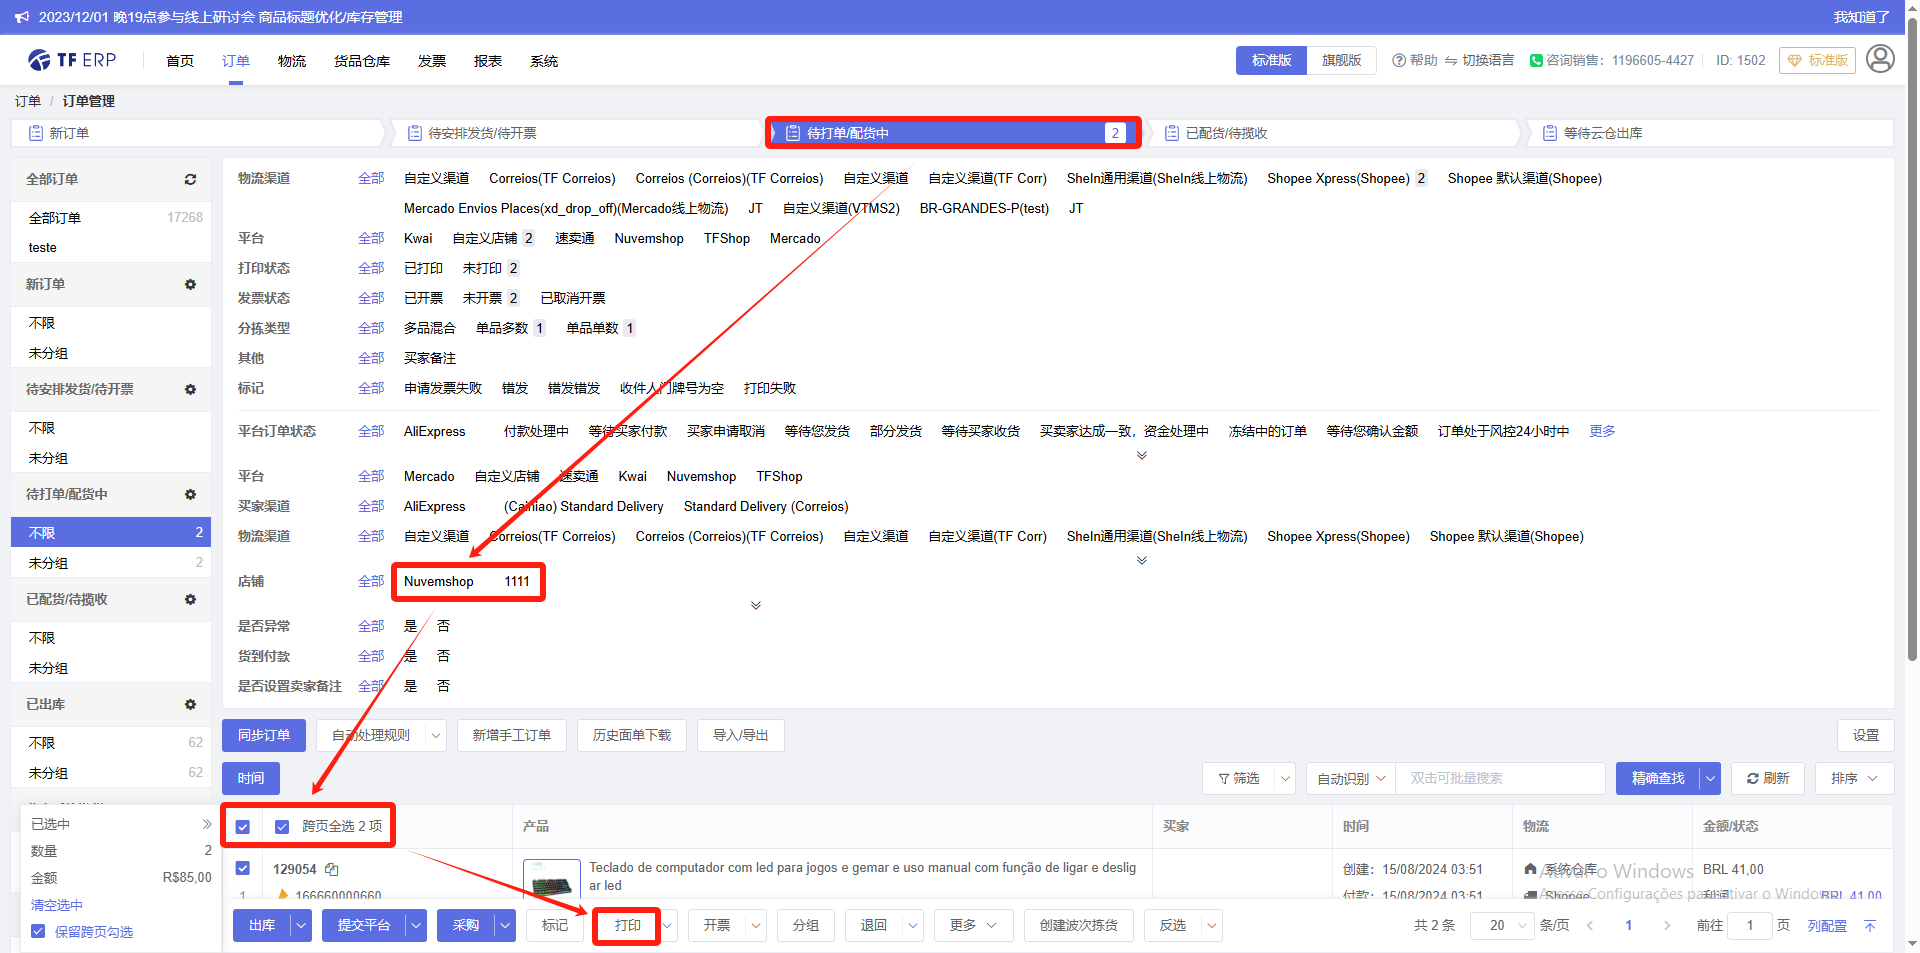Open the 物流 menu
Image resolution: width=1920 pixels, height=953 pixels.
pyautogui.click(x=292, y=61)
